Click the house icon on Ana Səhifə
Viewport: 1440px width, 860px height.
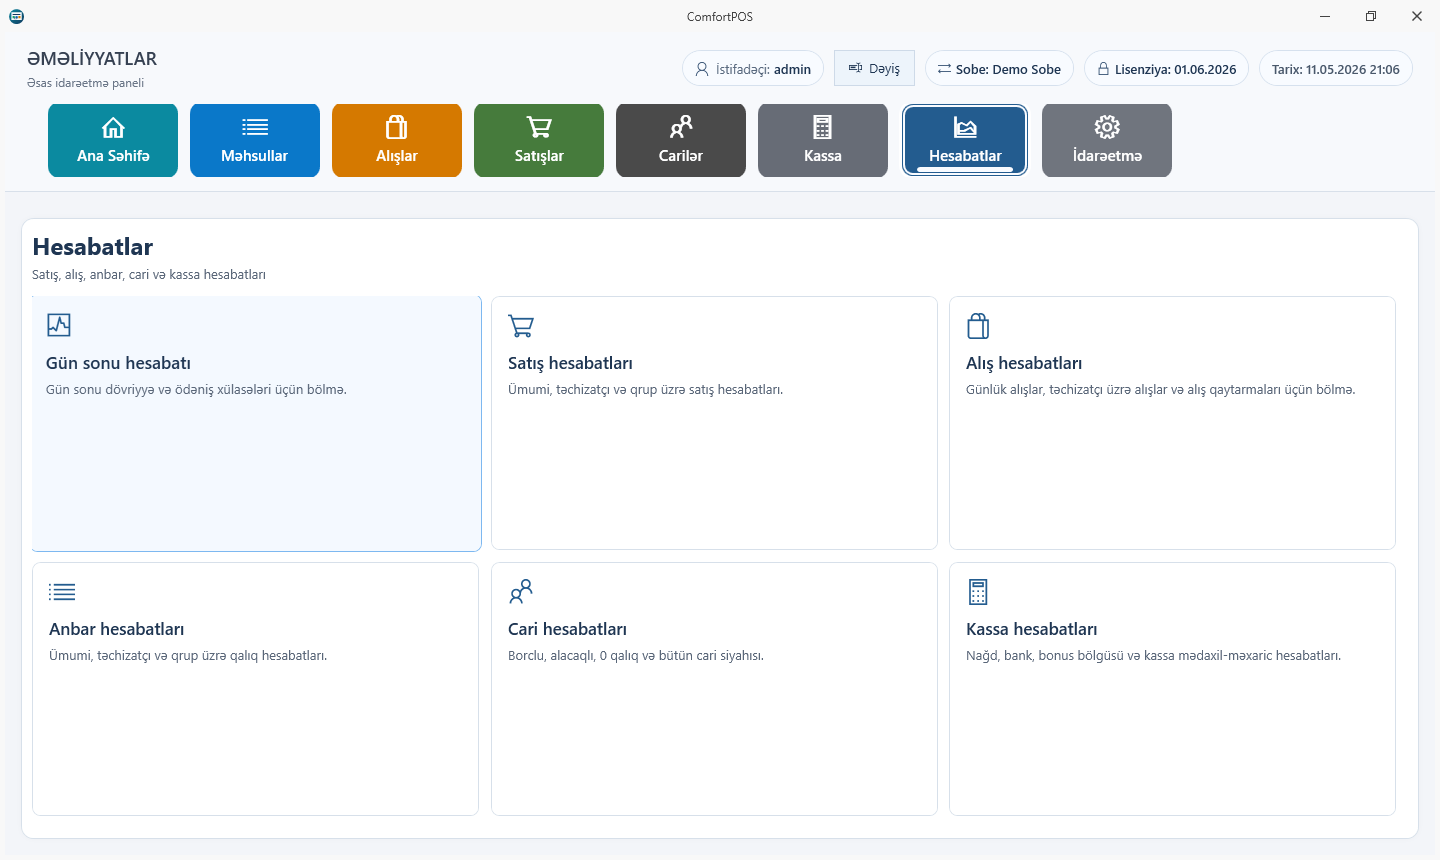(113, 127)
